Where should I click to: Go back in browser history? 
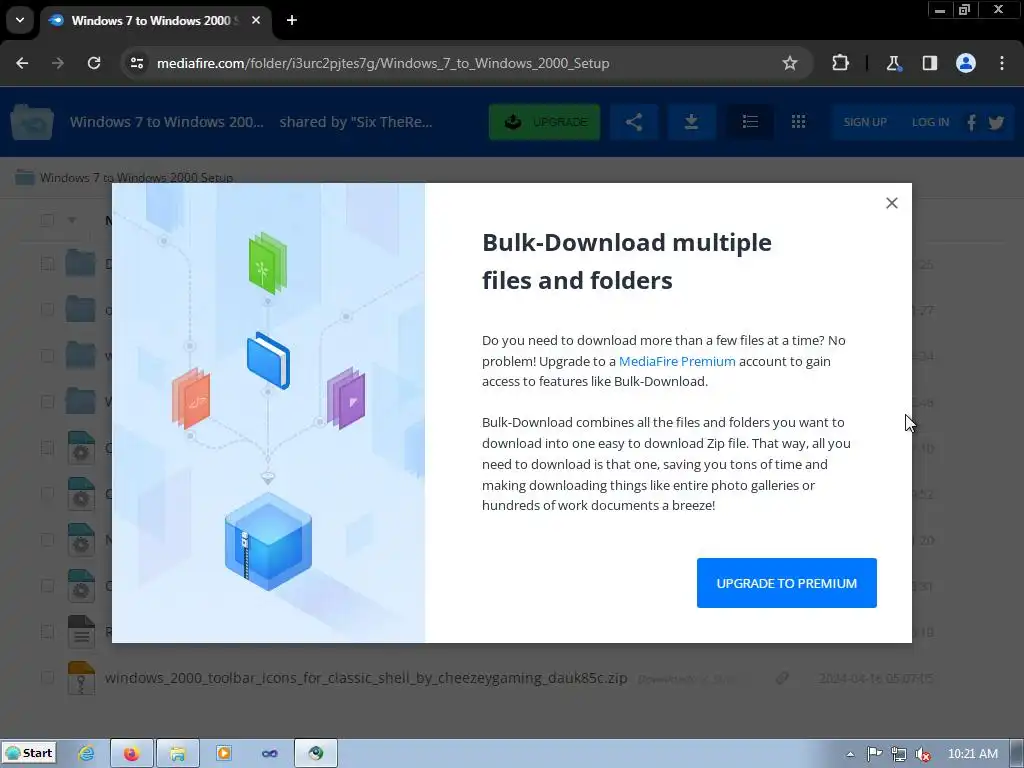tap(22, 63)
